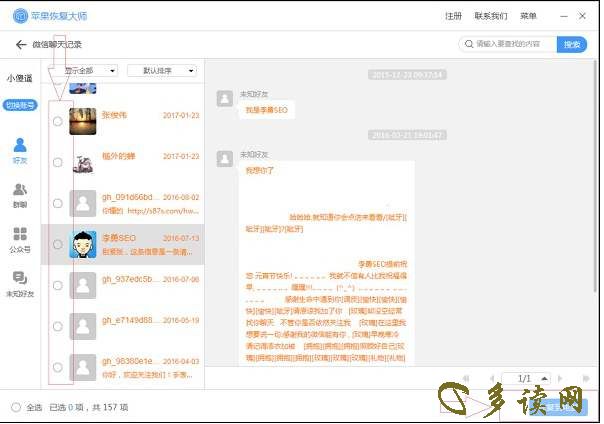604x424 pixels.
Task: Open the 好友 friends section
Action: pos(20,151)
